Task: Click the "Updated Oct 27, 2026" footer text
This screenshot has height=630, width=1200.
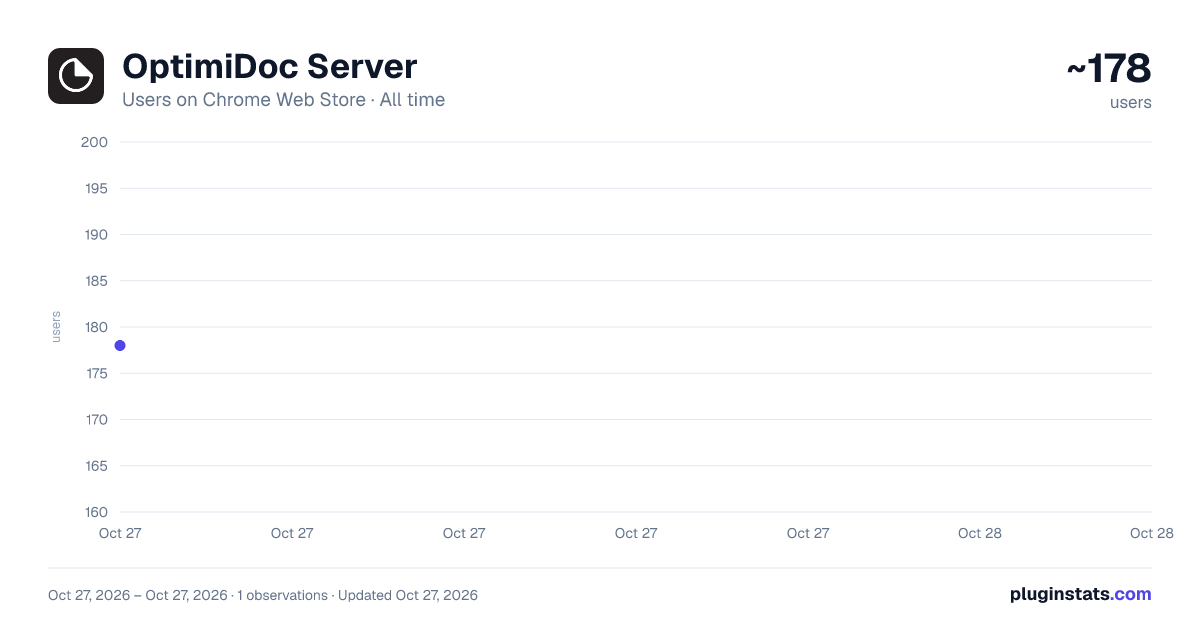Action: [x=408, y=595]
